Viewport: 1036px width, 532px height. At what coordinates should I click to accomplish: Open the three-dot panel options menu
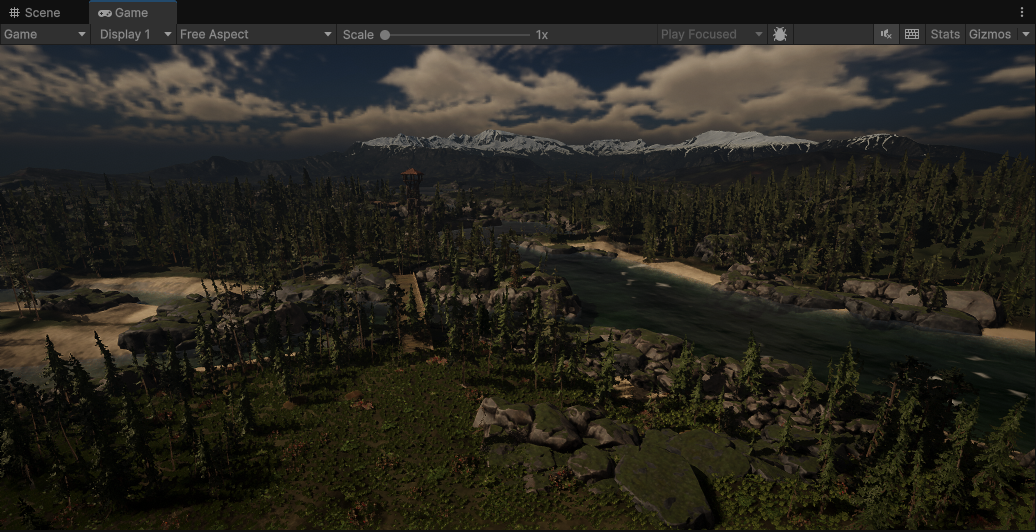[x=1021, y=13]
